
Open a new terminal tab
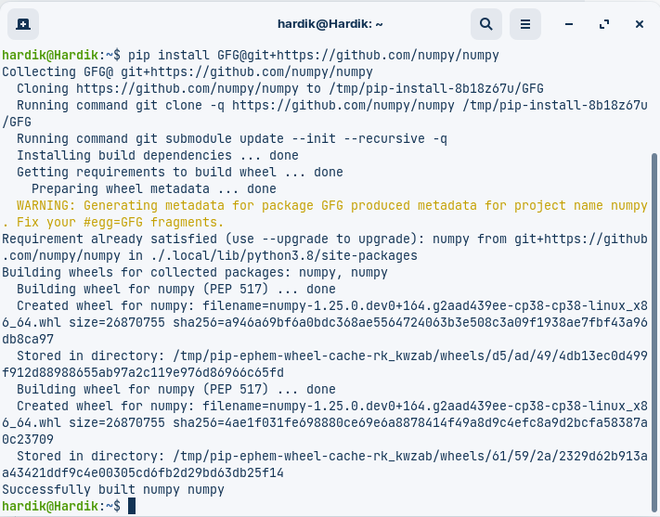tap(23, 24)
